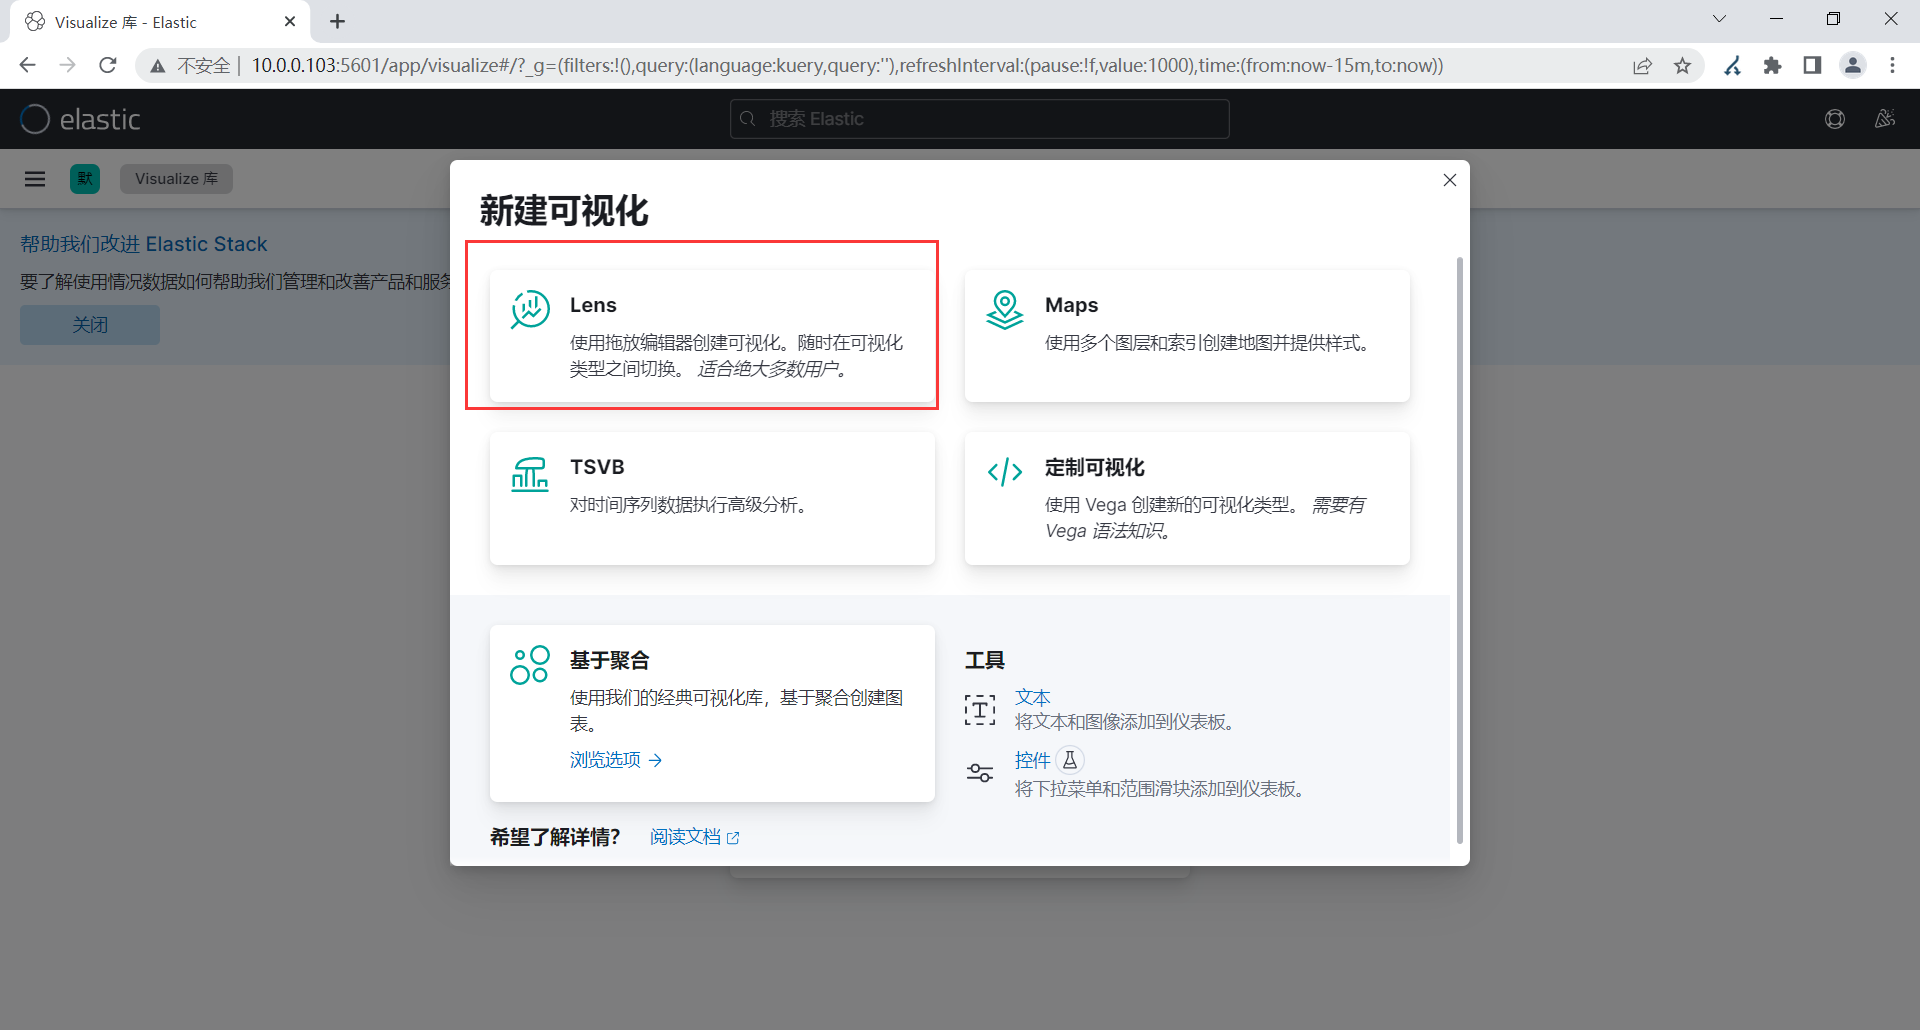
Task: Open the Maps visualization card
Action: pyautogui.click(x=1187, y=336)
